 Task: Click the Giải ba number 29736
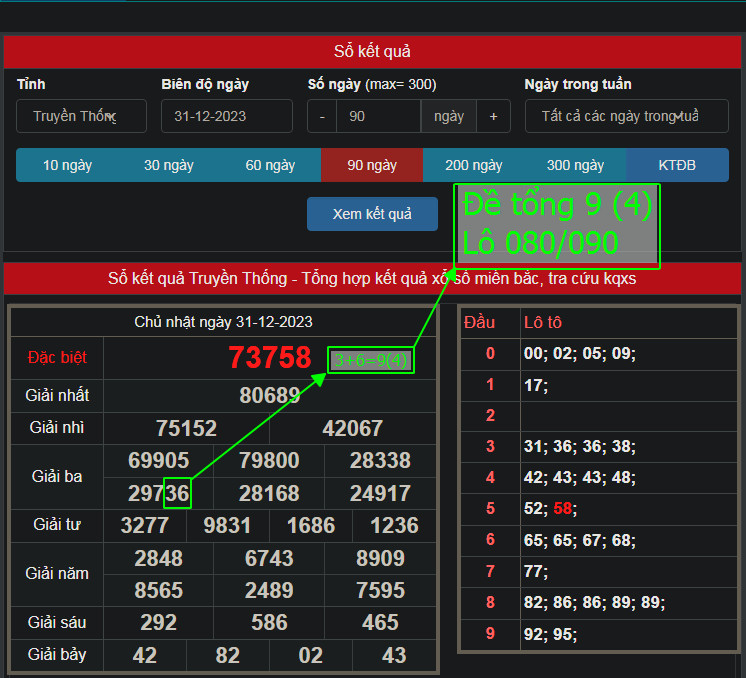tap(158, 493)
